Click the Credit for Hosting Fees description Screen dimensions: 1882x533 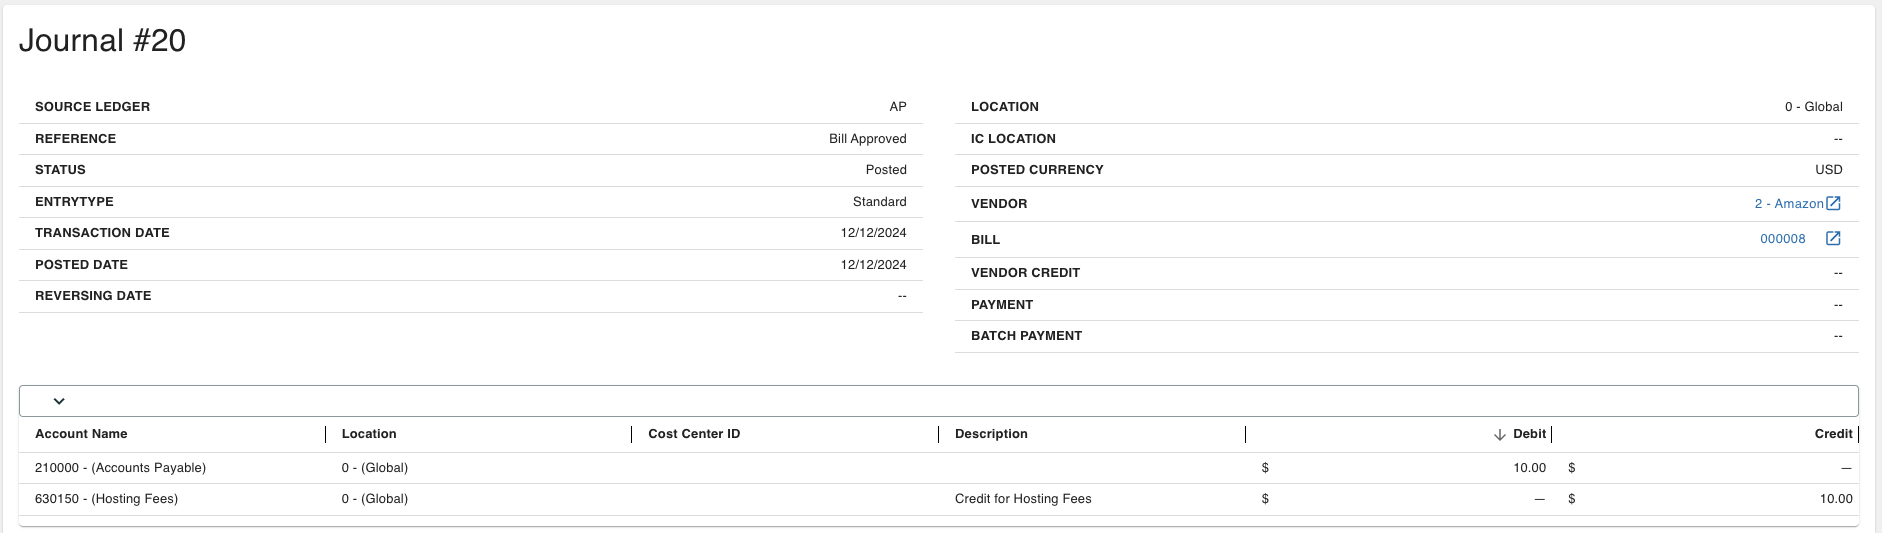tap(1023, 499)
